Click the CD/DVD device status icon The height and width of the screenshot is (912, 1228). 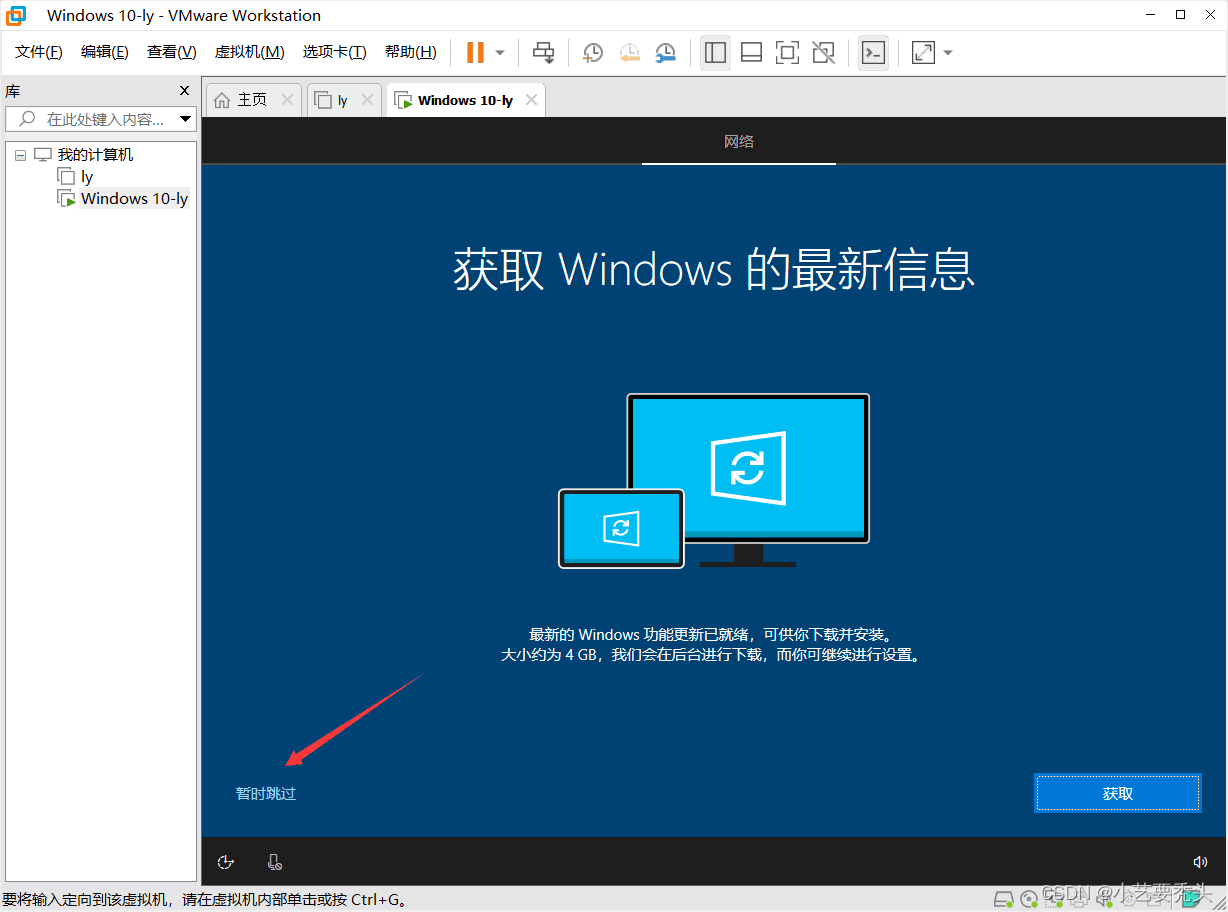coord(1029,901)
